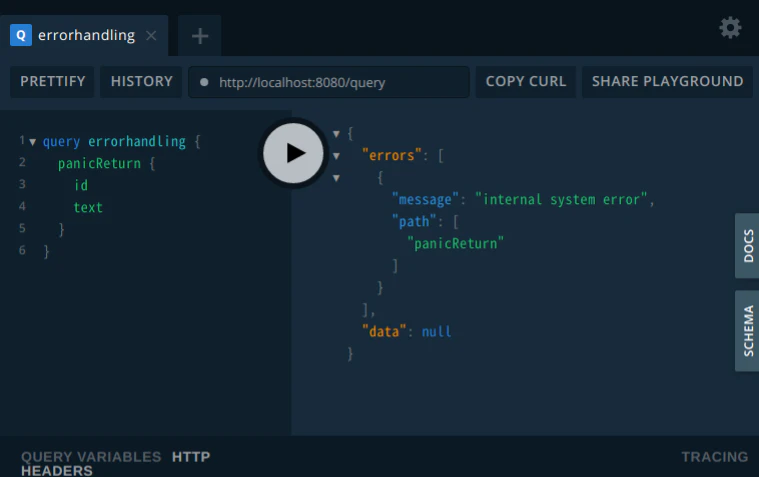Open settings via the gear icon
Image resolution: width=759 pixels, height=477 pixels.
(x=730, y=28)
